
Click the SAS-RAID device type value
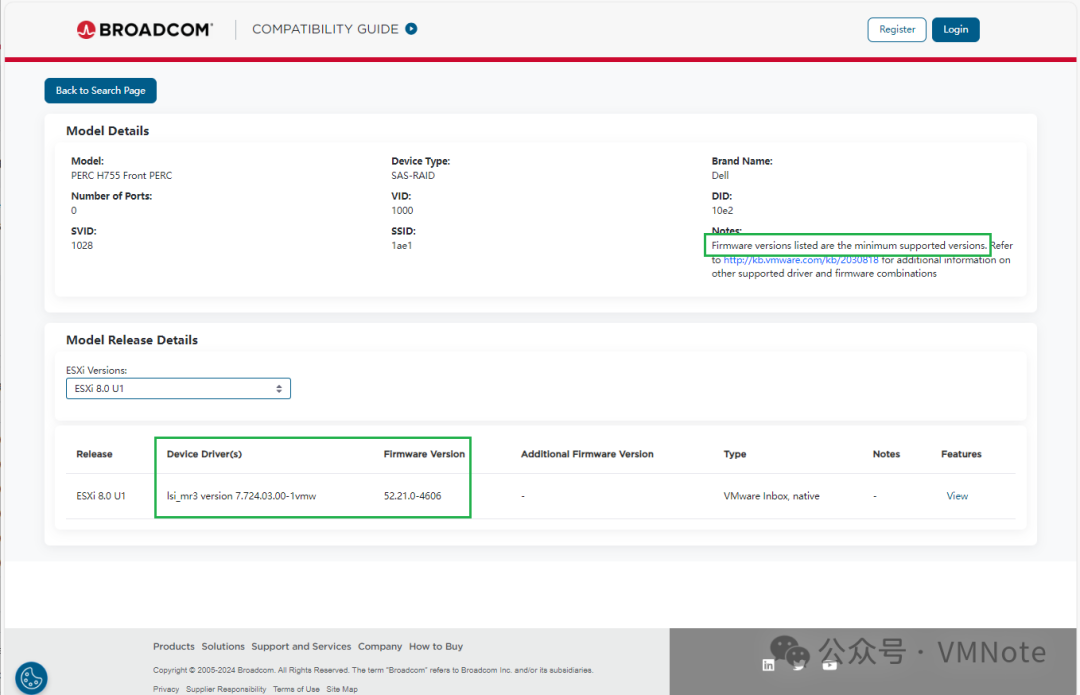[413, 176]
